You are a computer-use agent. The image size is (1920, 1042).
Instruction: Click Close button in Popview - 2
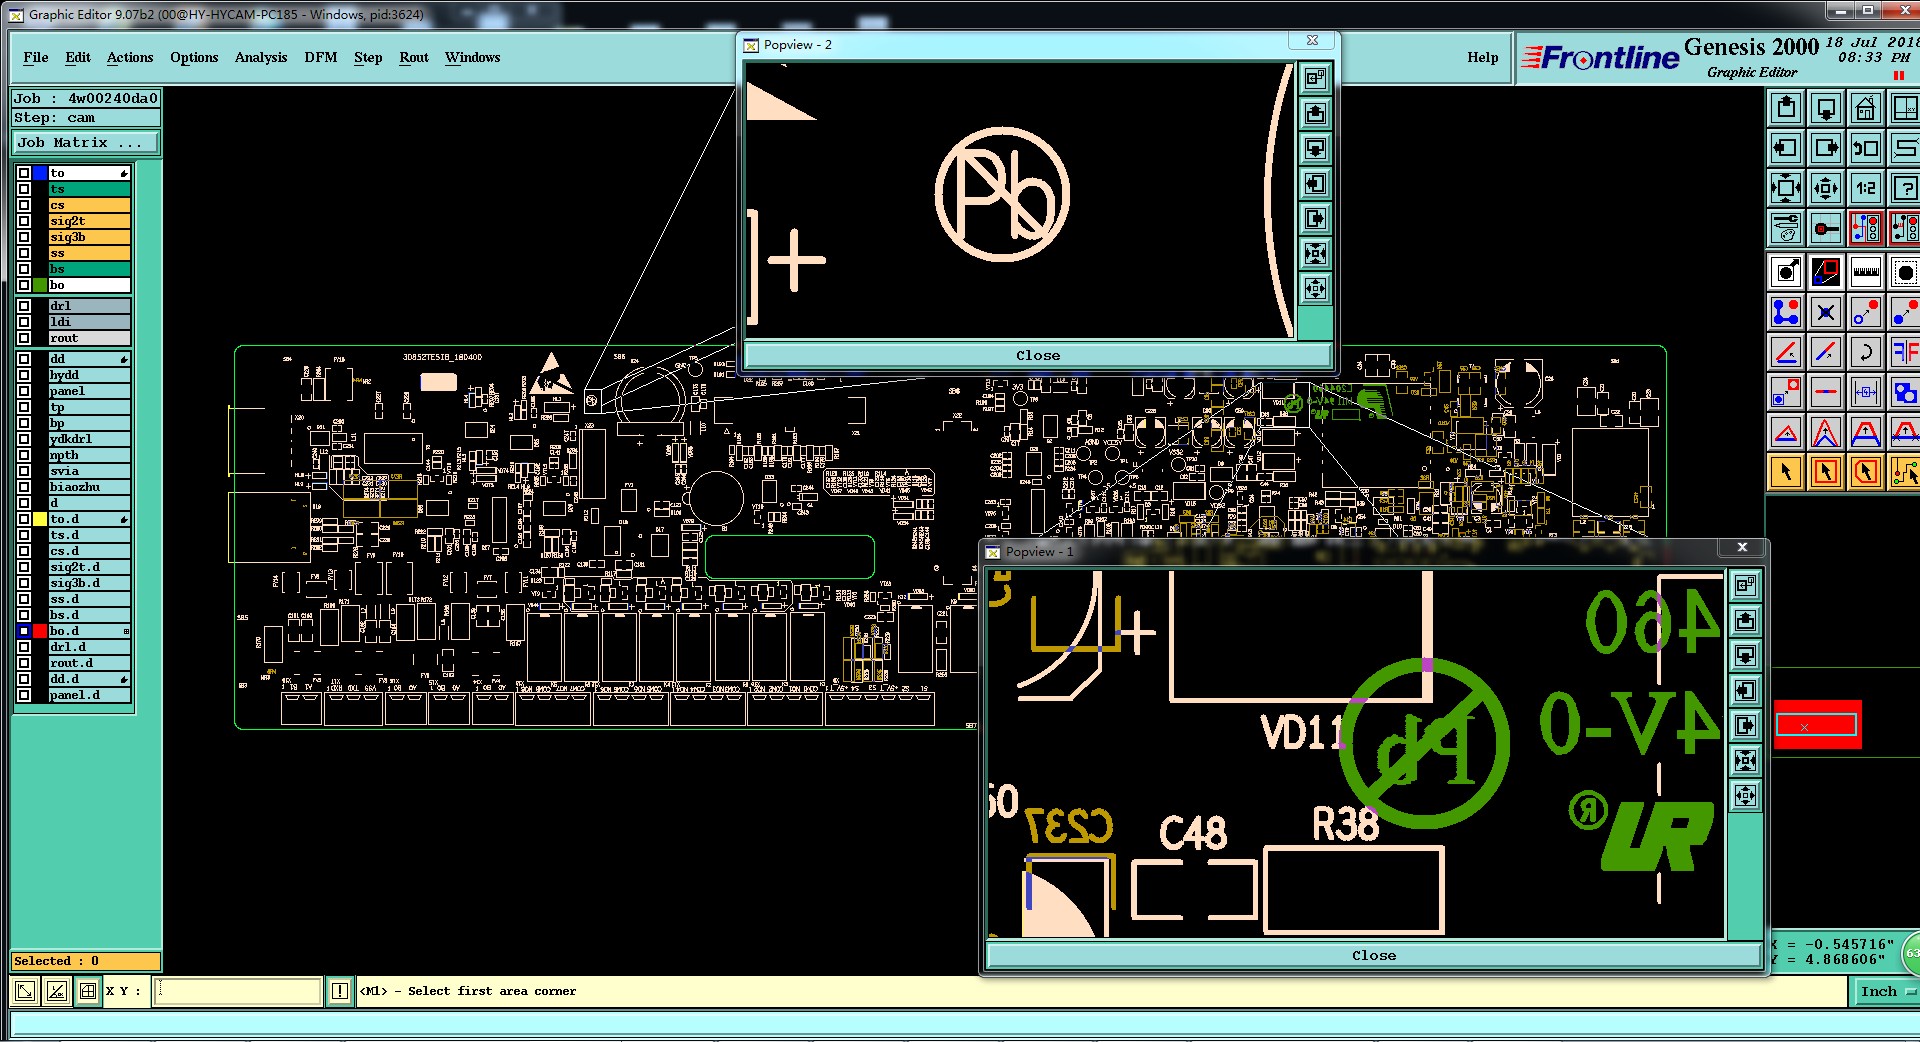click(x=1038, y=355)
